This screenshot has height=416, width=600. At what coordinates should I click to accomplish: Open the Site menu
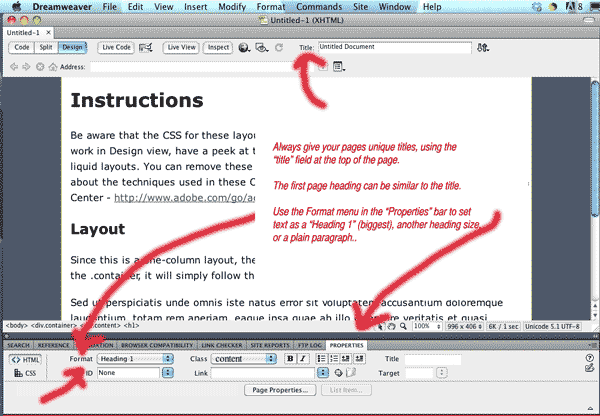pos(360,7)
